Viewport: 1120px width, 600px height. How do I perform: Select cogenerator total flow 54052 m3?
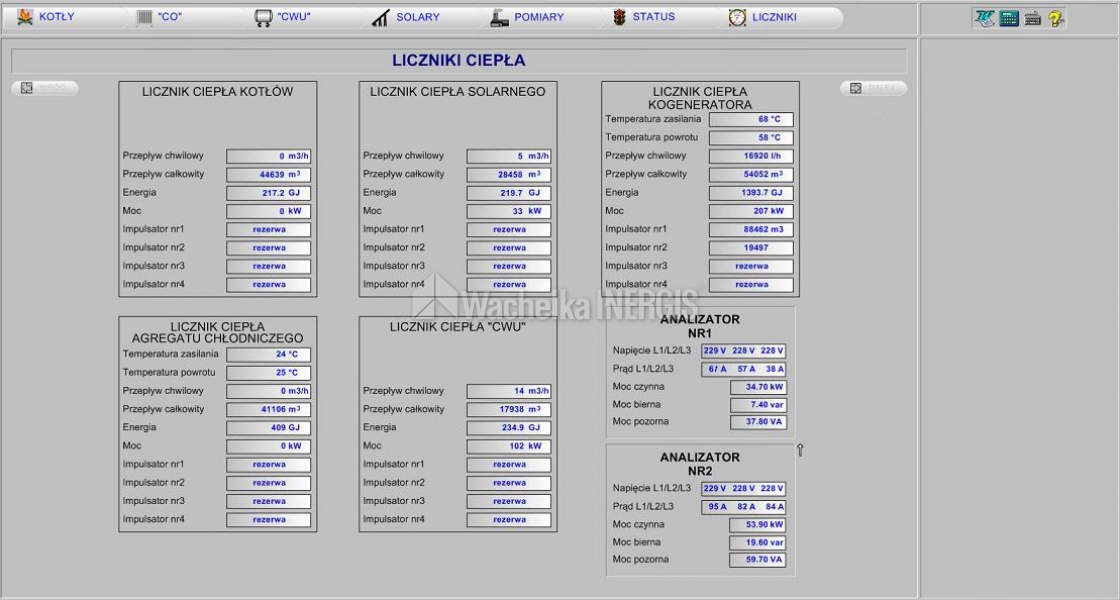751,175
